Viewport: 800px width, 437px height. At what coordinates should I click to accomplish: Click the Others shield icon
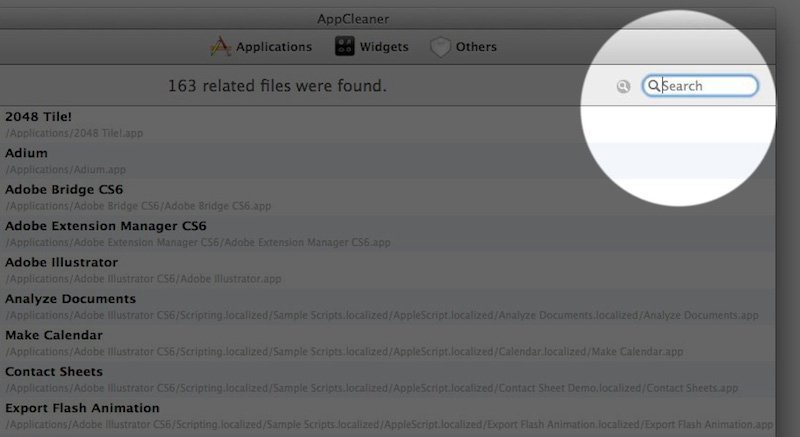pos(440,47)
